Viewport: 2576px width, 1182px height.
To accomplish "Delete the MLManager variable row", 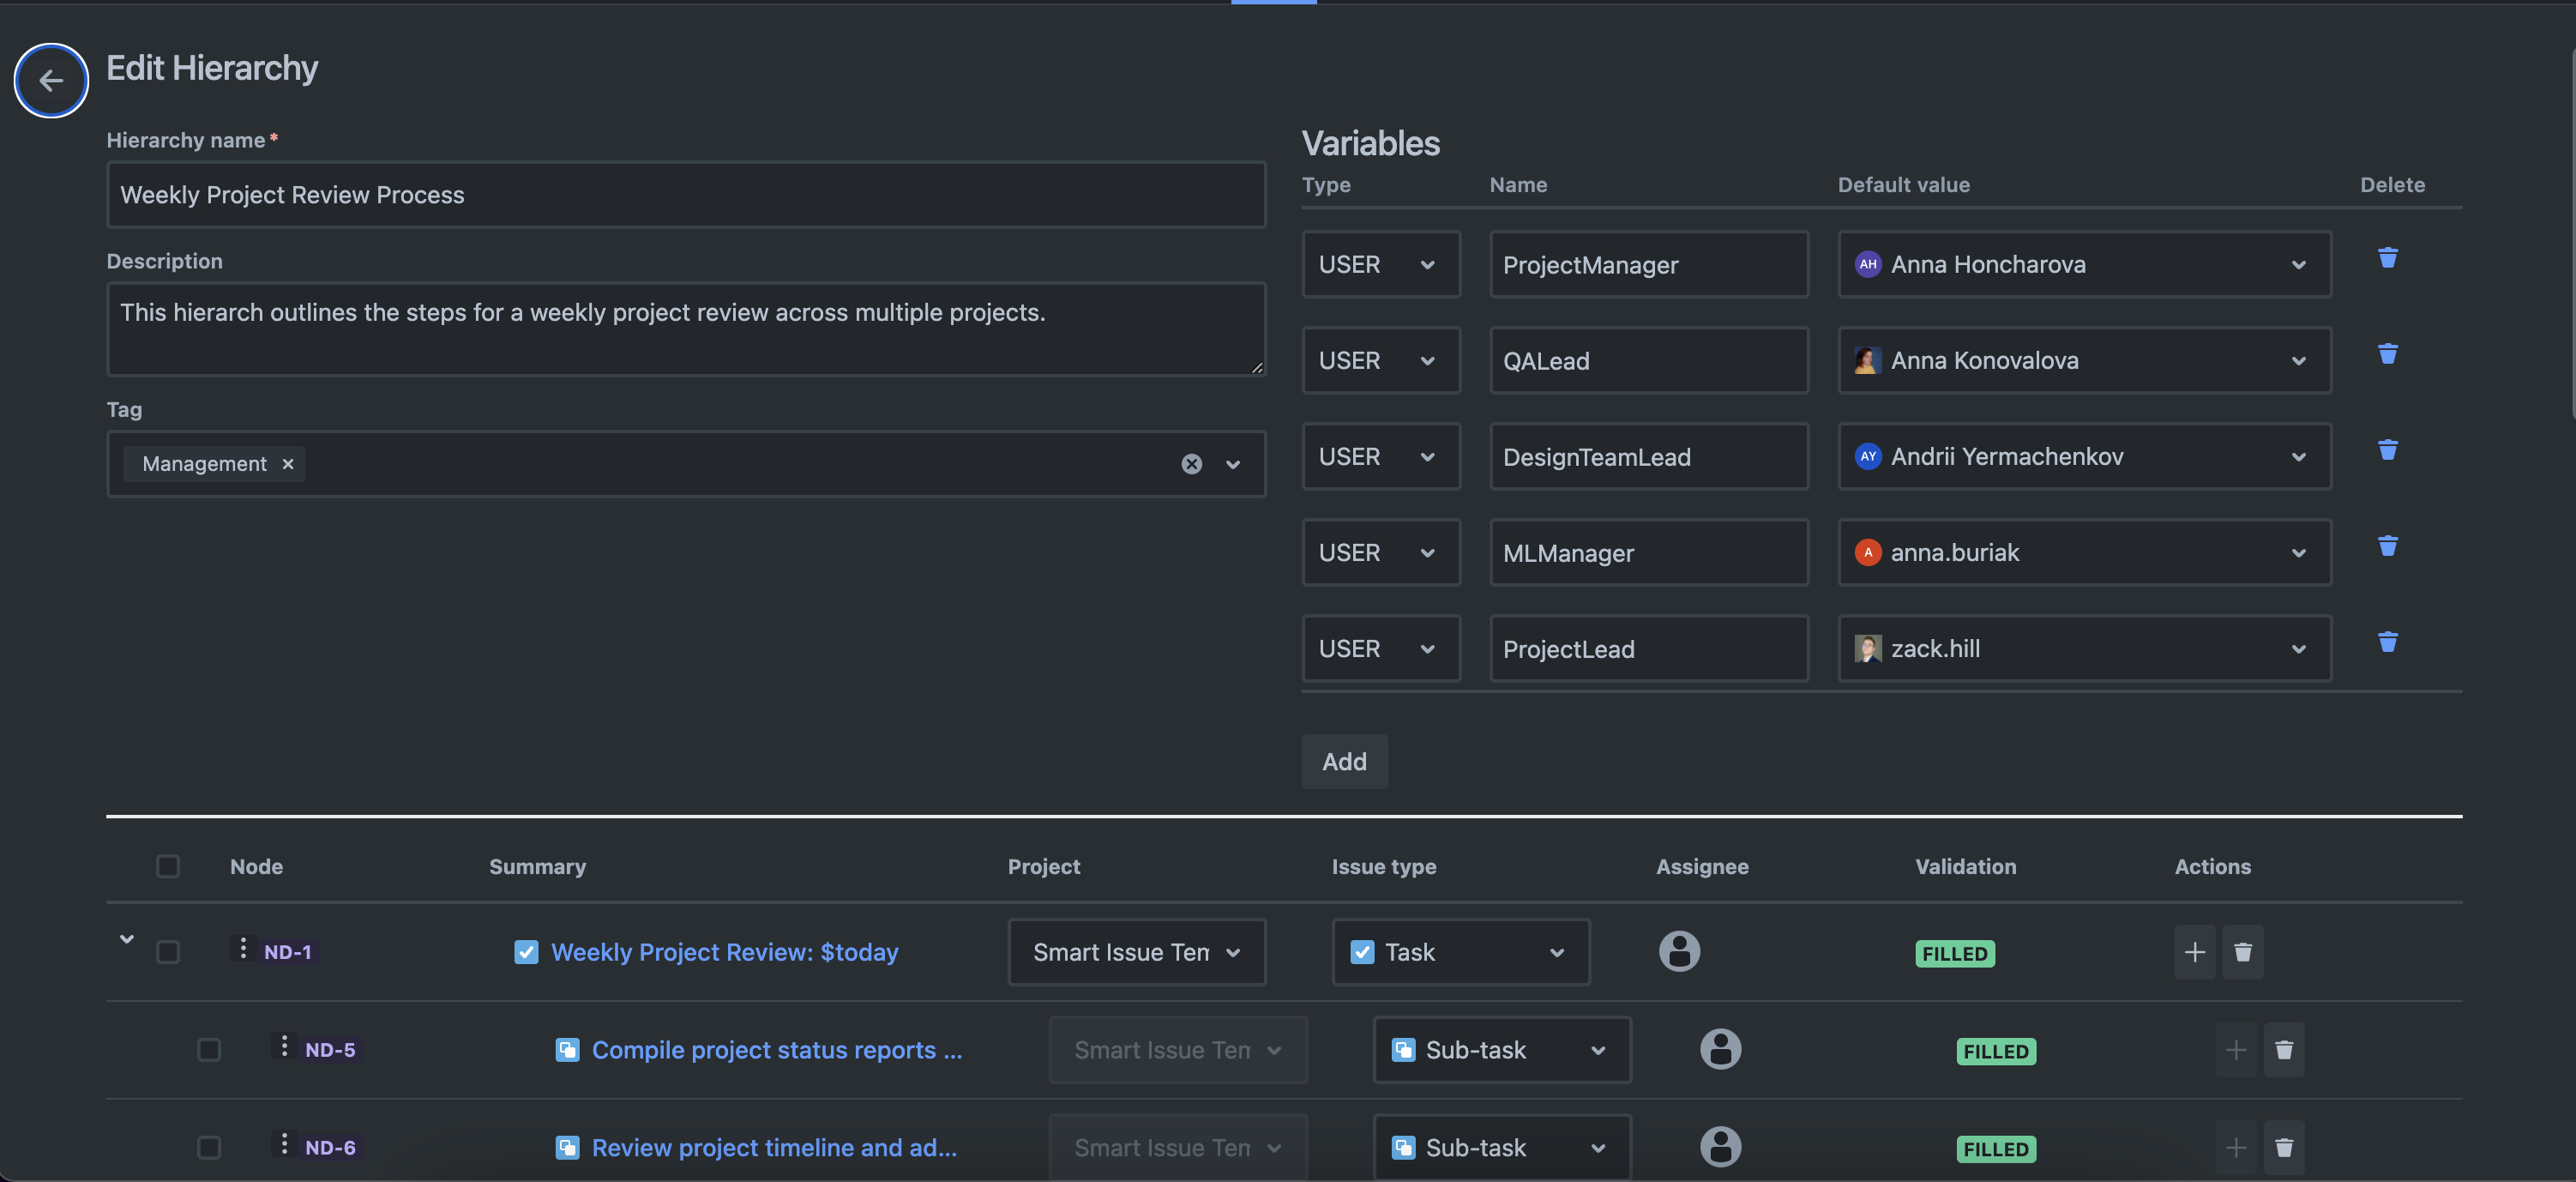I will coord(2387,546).
